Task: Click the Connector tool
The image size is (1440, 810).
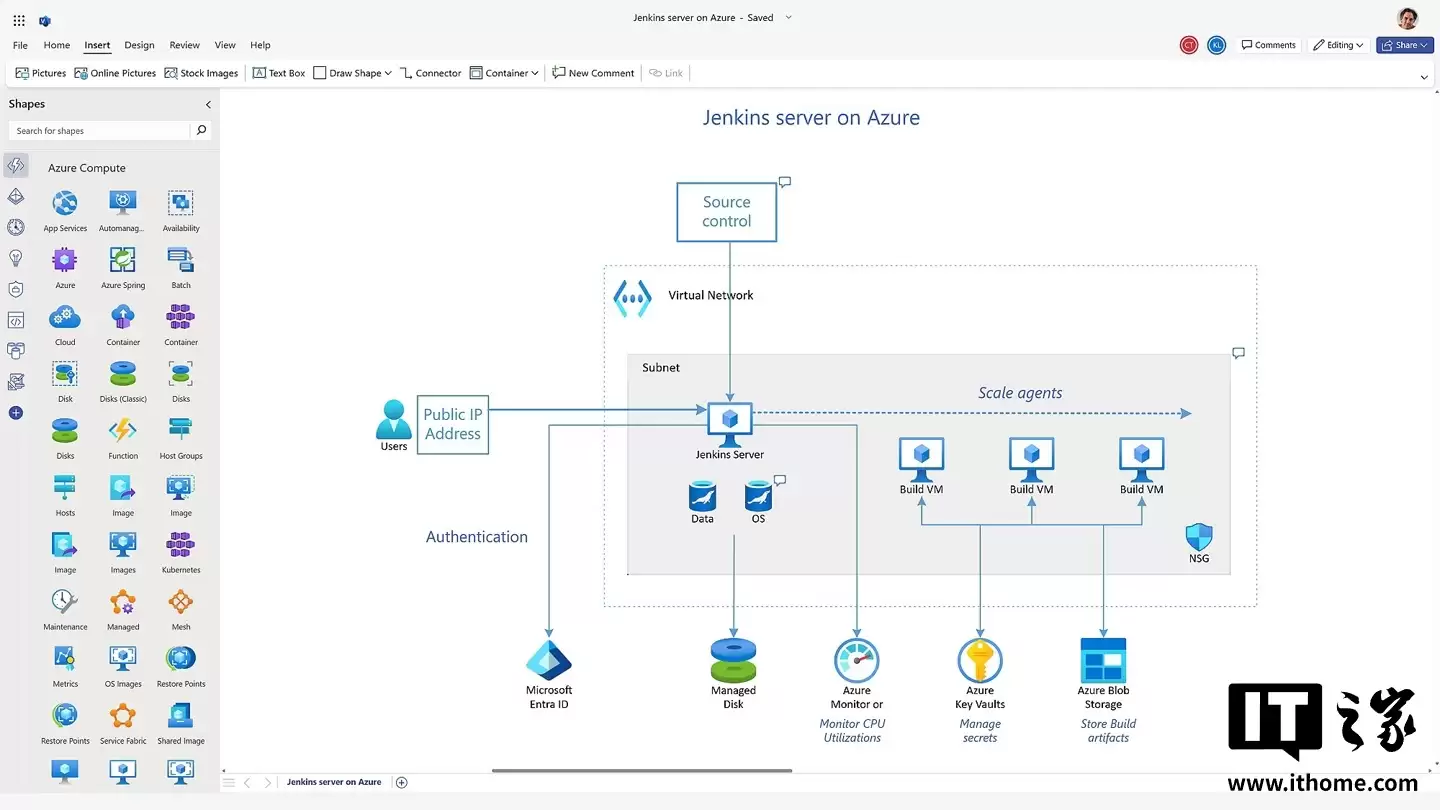Action: point(431,72)
